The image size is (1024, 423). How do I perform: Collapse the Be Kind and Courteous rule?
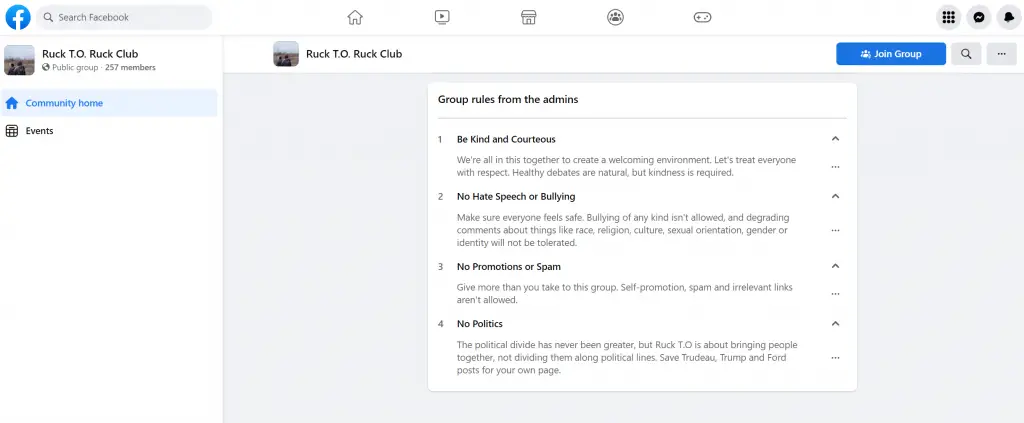[835, 139]
